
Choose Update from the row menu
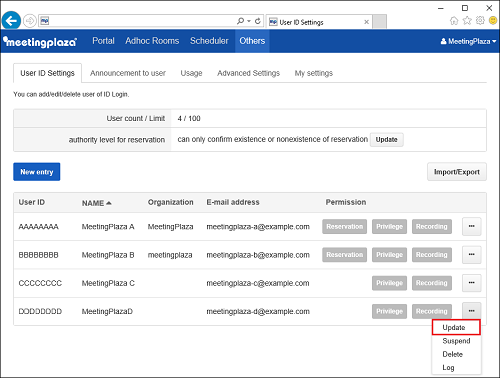click(456, 327)
